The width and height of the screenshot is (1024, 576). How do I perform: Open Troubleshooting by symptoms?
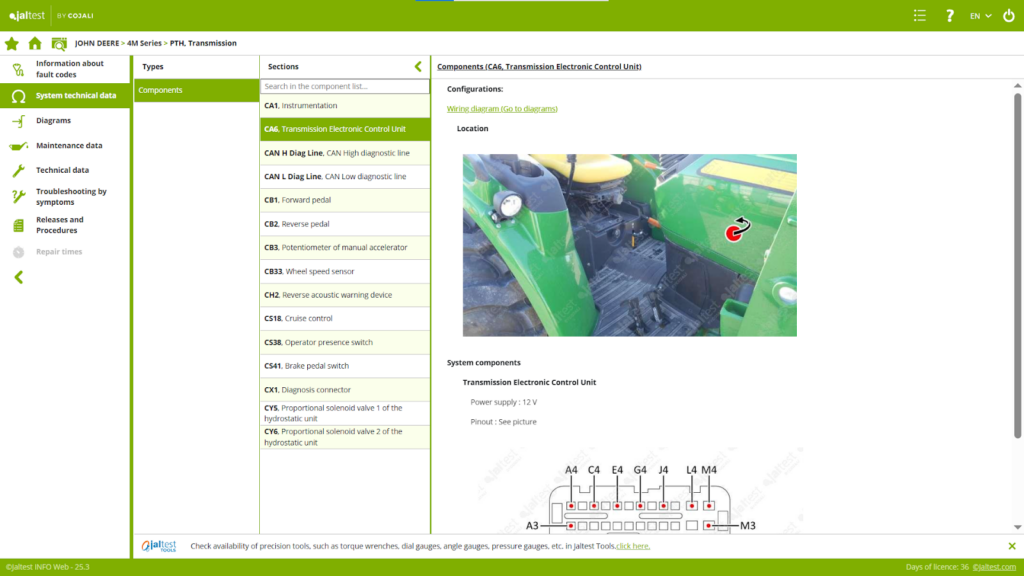point(71,197)
